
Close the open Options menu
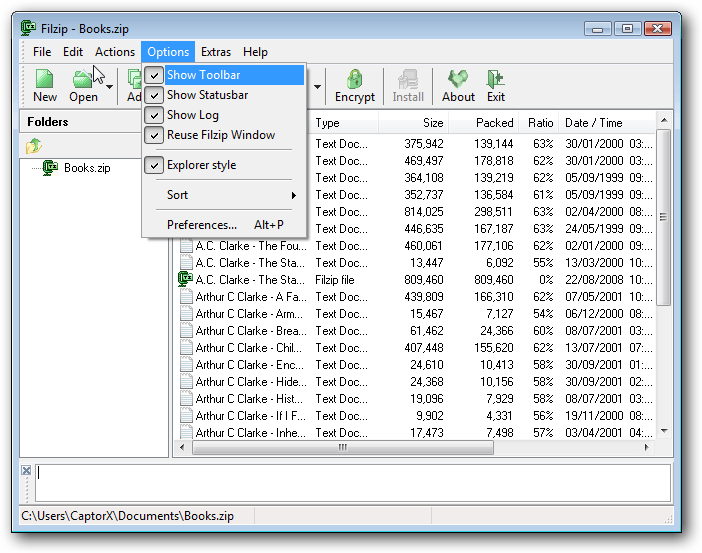click(x=168, y=52)
